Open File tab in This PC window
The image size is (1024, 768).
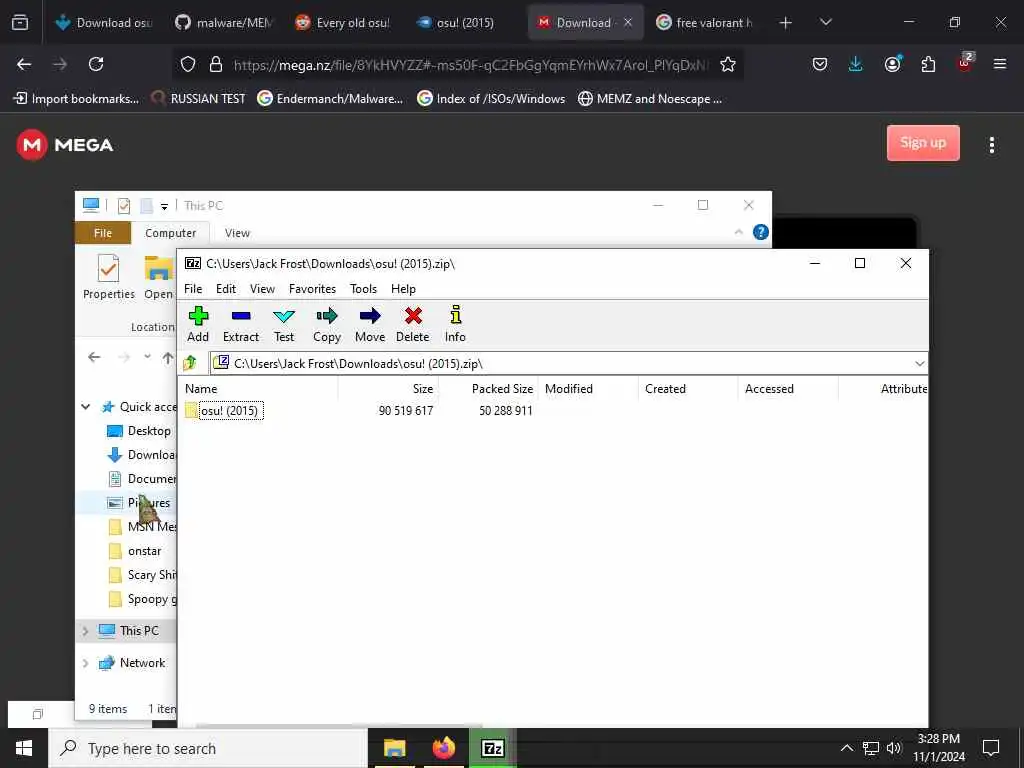coord(103,233)
